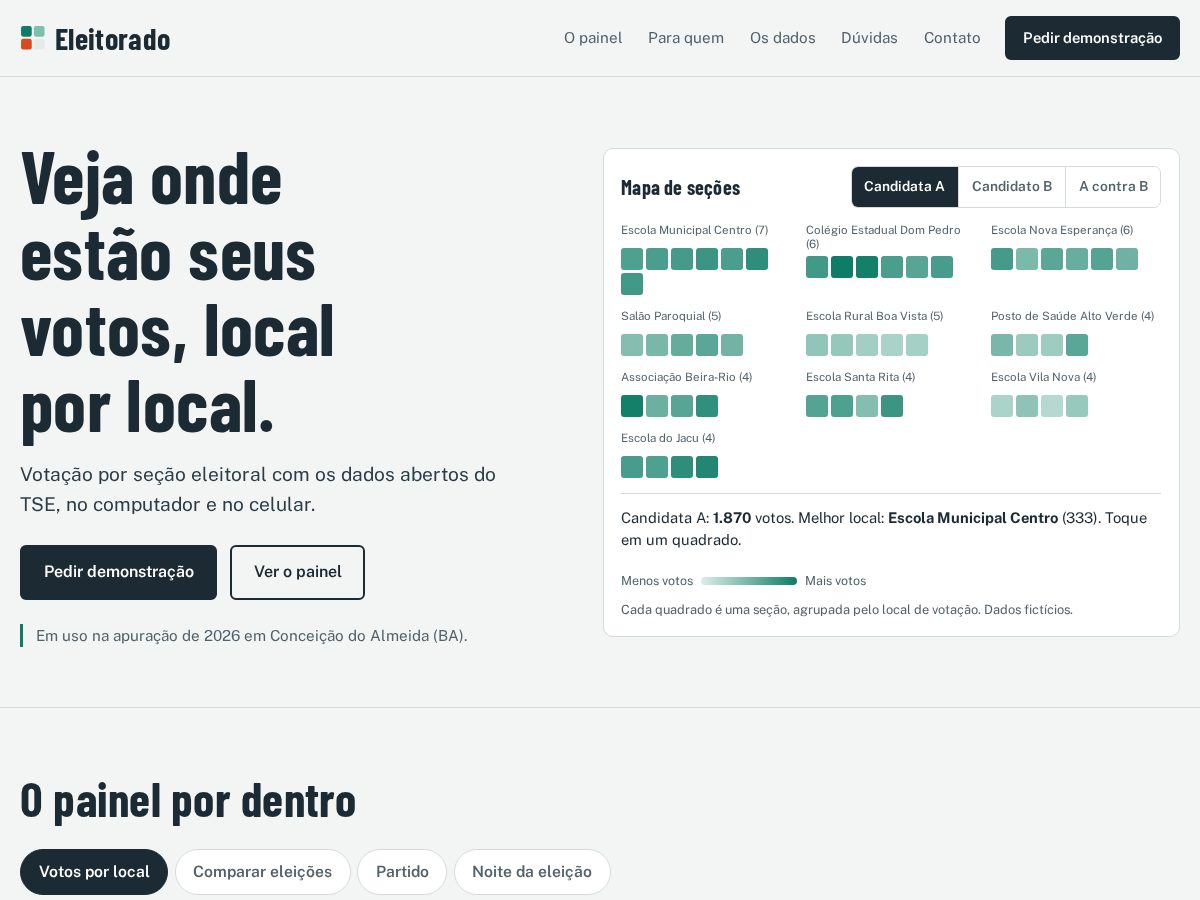
Task: Click hero Pedir demonstração button
Action: (118, 572)
